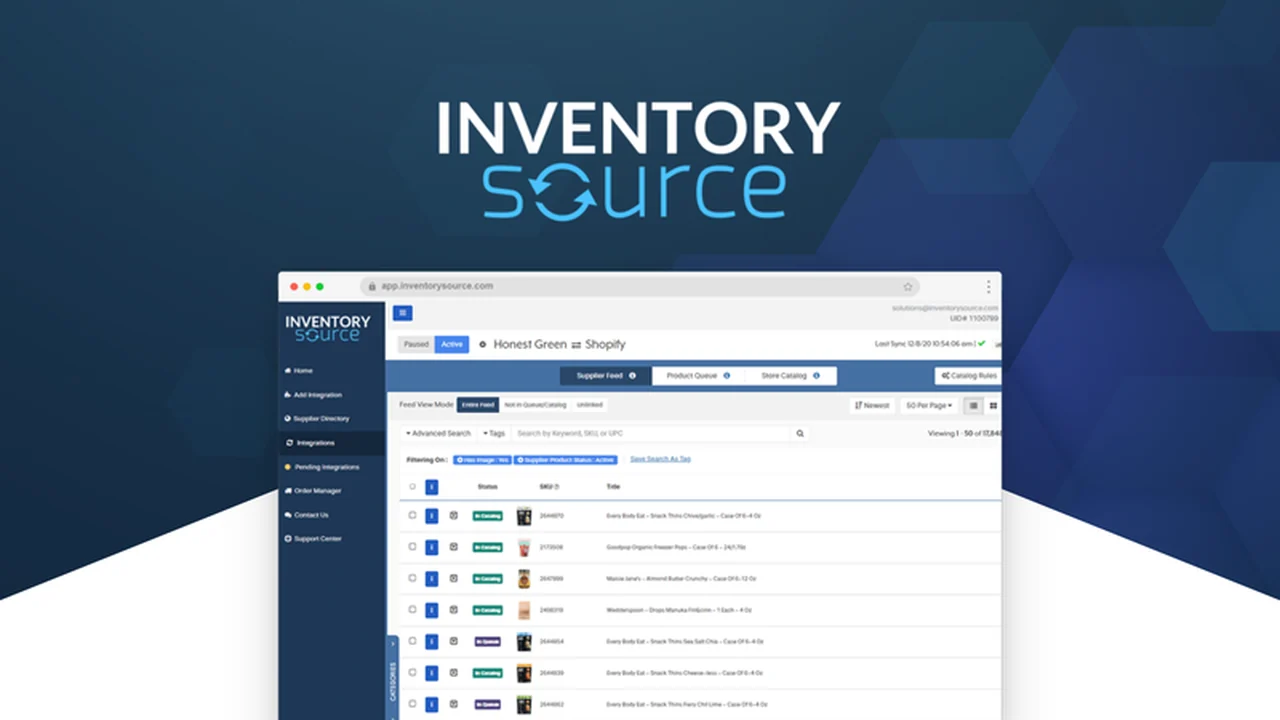This screenshot has height=720, width=1280.
Task: Click the Add Integration sidebar icon
Action: (x=286, y=395)
